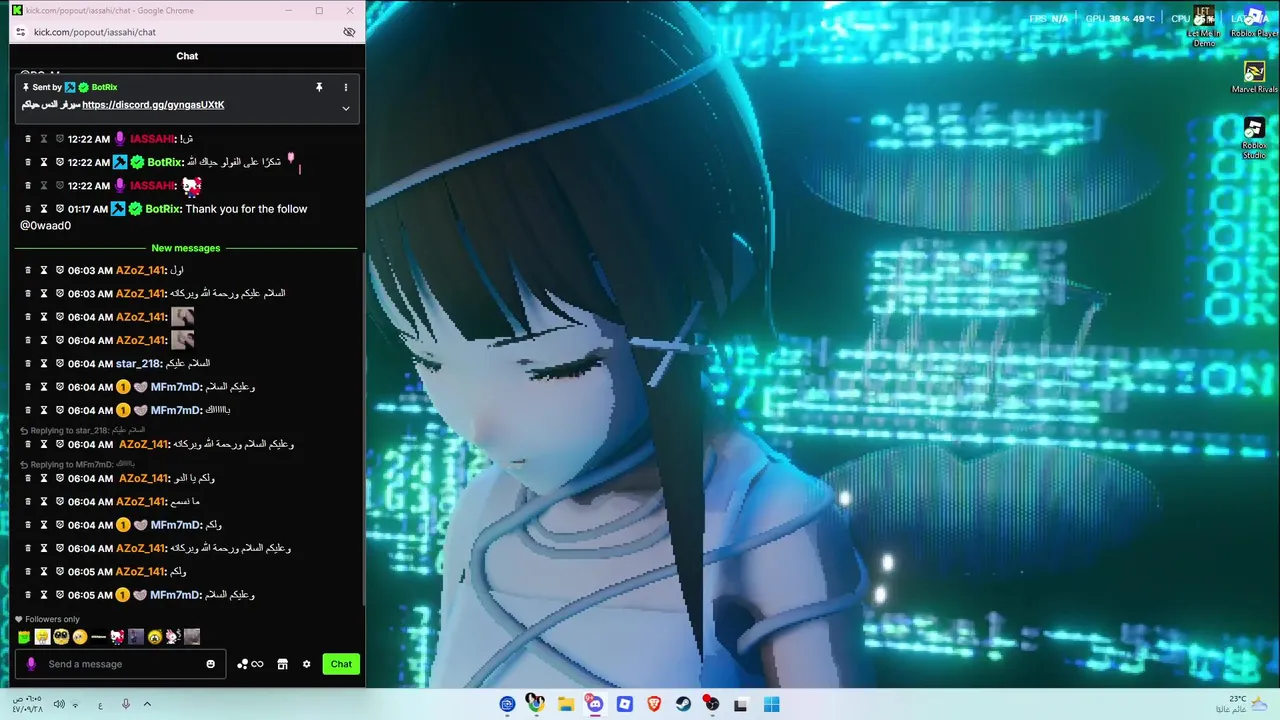This screenshot has height=720, width=1280.
Task: Show hidden system tray icons arrow
Action: [147, 704]
